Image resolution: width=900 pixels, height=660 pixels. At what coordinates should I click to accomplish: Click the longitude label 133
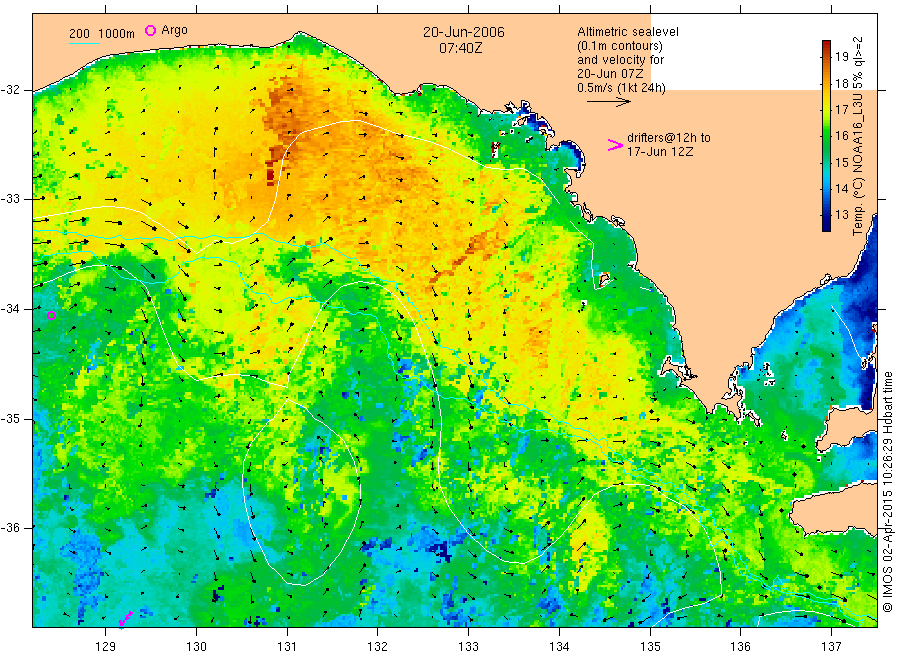pos(468,647)
